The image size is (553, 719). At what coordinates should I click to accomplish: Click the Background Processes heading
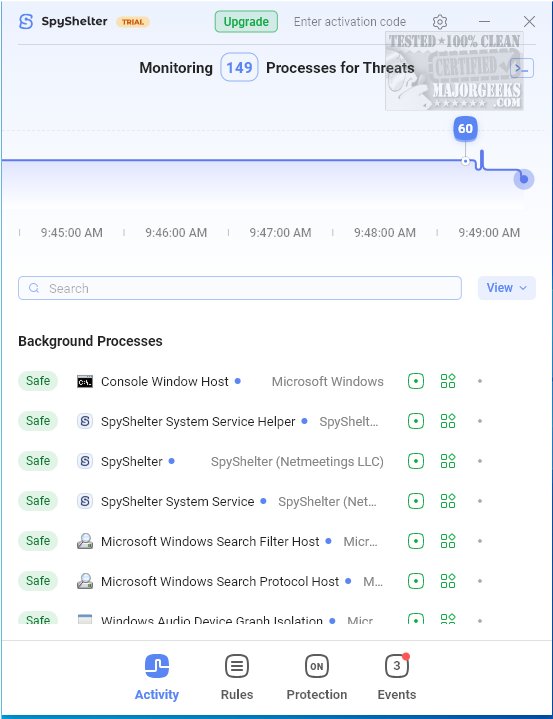point(90,341)
